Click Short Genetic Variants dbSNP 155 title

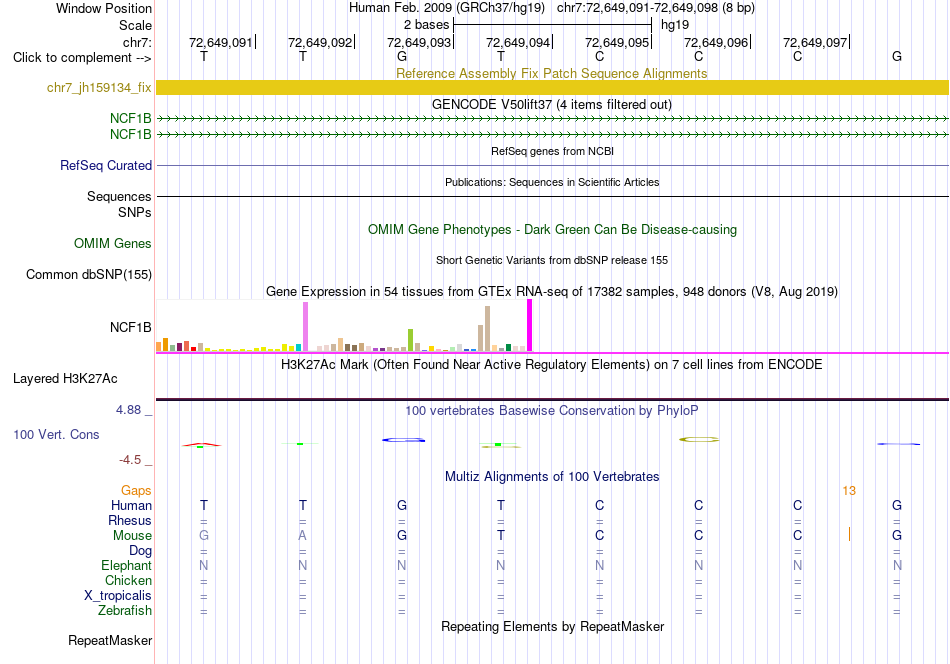point(552,260)
